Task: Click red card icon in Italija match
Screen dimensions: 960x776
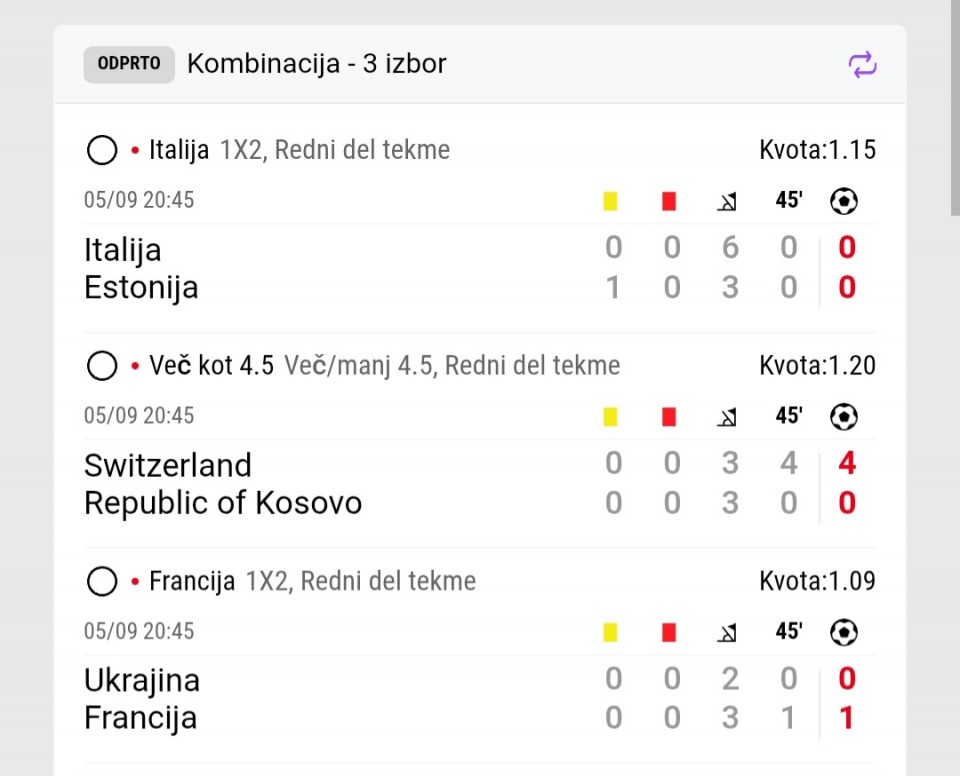Action: pos(669,201)
